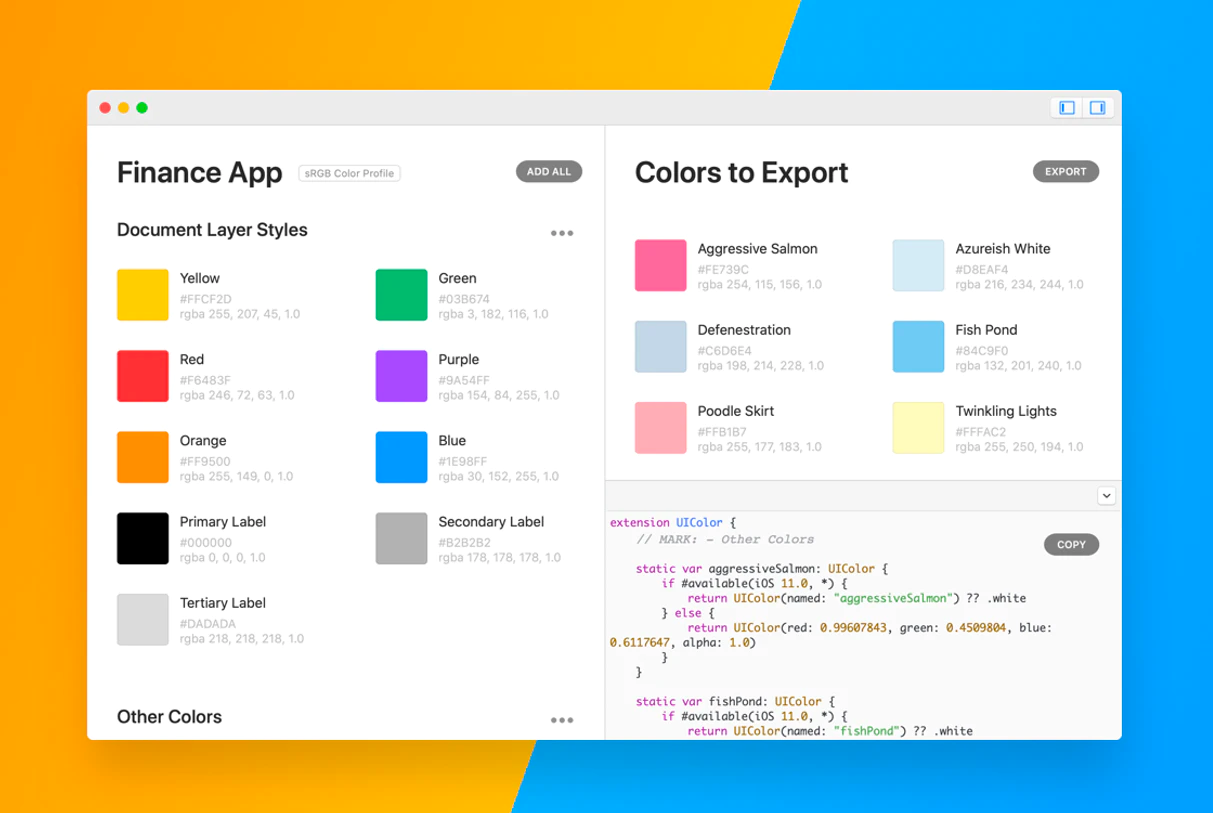The image size is (1213, 813).
Task: Select the Primary Label black swatch
Action: coord(142,538)
